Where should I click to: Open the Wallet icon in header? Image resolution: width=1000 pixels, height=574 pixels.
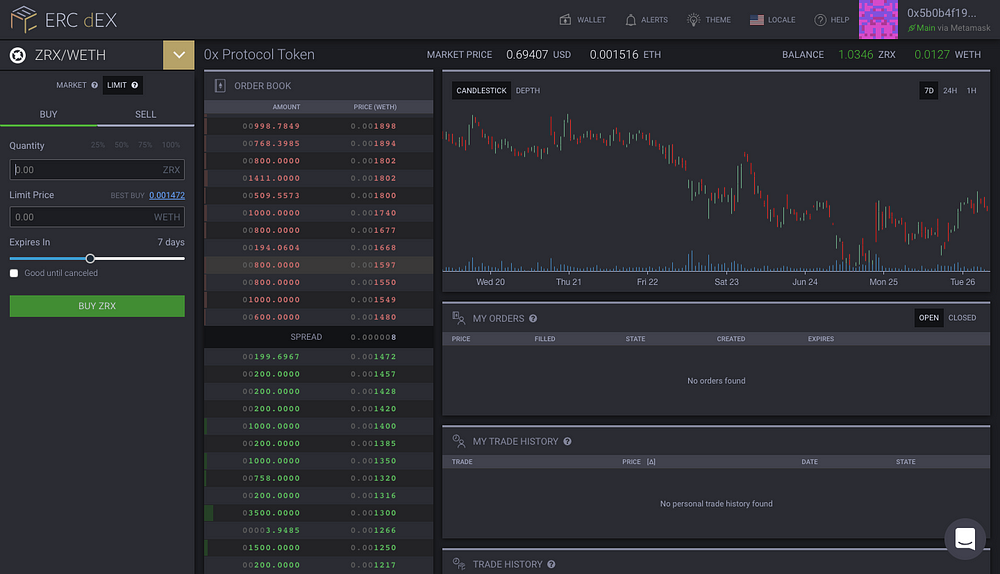(565, 20)
